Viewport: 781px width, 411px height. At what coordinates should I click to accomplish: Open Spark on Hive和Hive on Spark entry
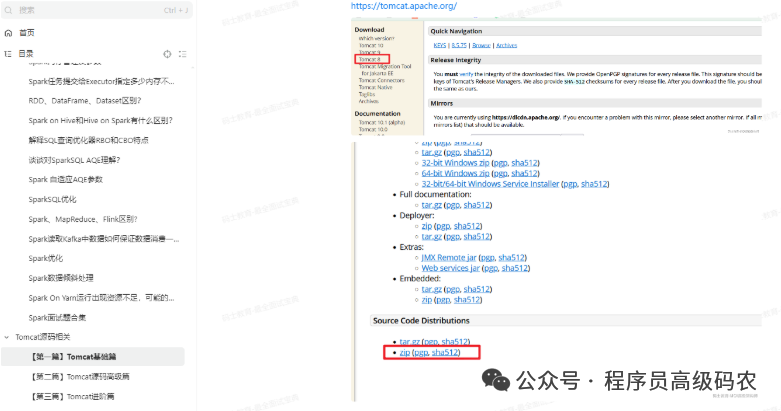(x=101, y=121)
